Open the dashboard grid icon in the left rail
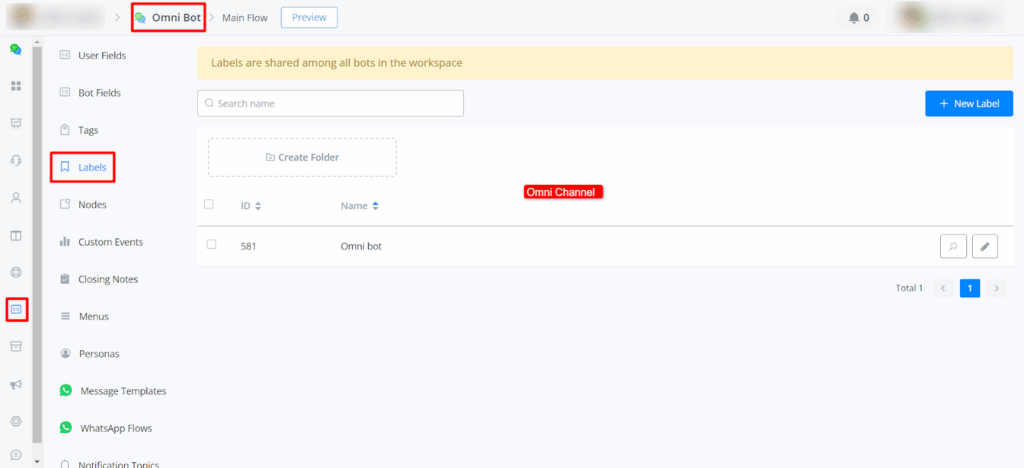The image size is (1024, 468). click(x=16, y=86)
